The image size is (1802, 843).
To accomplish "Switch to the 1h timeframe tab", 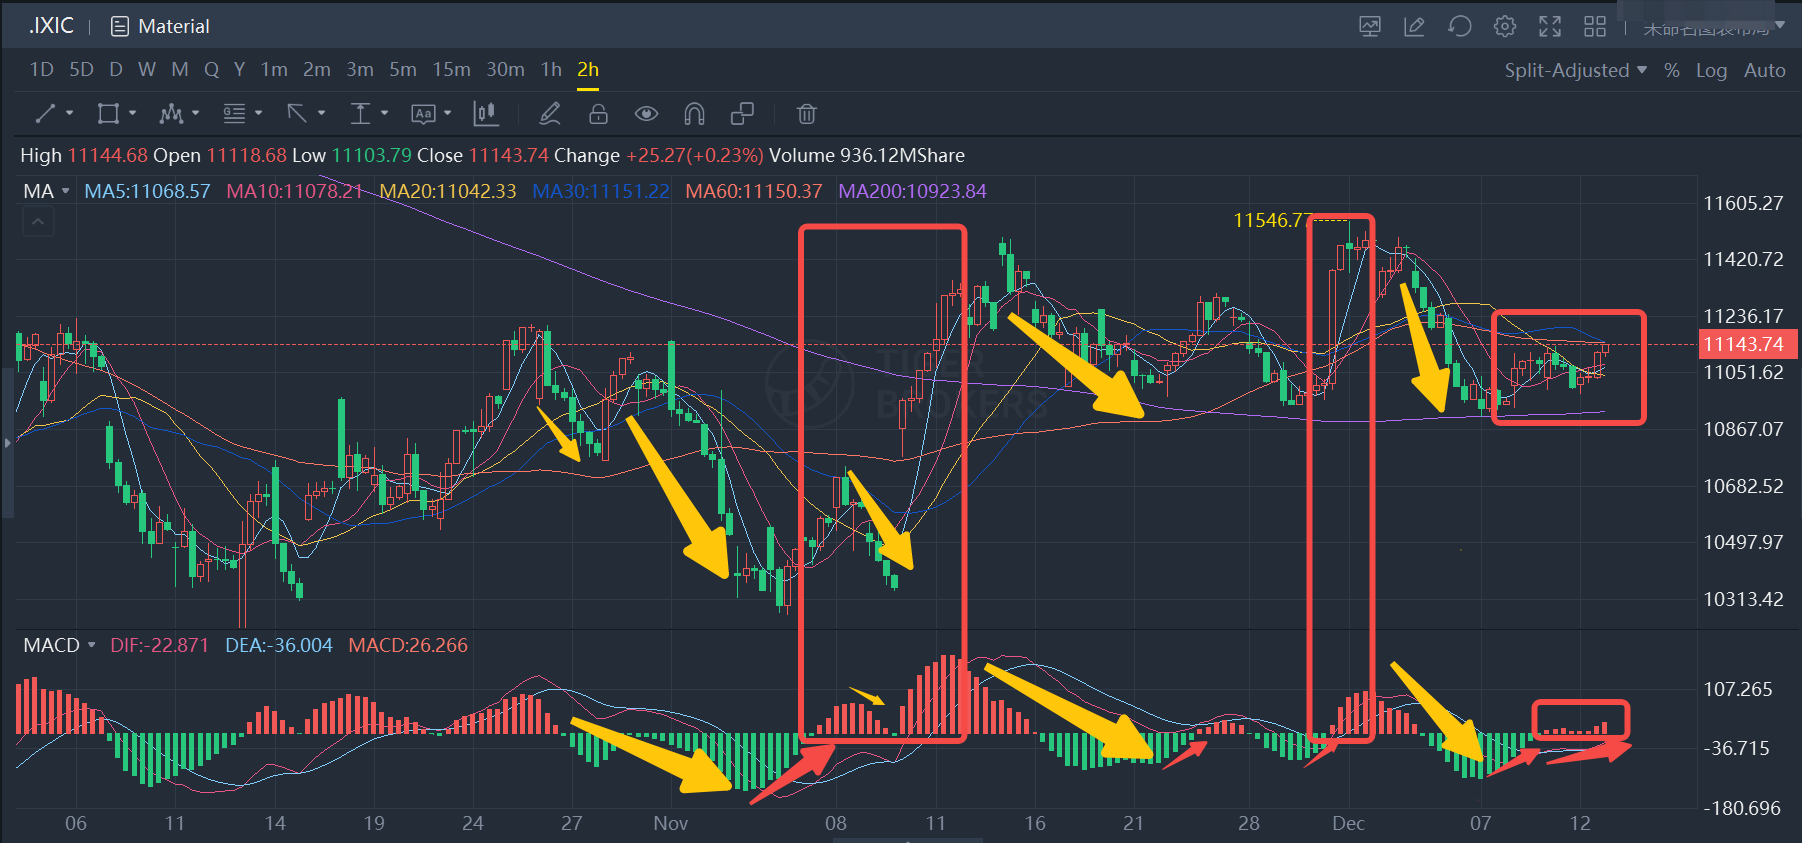I will (x=551, y=70).
